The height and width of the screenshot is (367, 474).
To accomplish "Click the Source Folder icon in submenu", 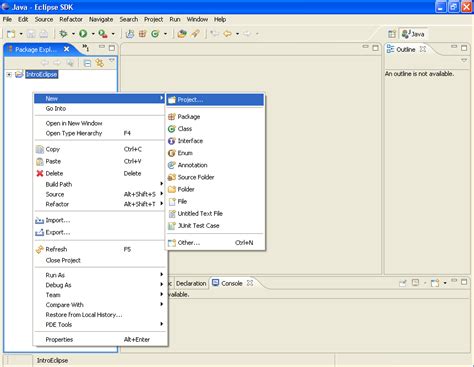I will coord(172,177).
